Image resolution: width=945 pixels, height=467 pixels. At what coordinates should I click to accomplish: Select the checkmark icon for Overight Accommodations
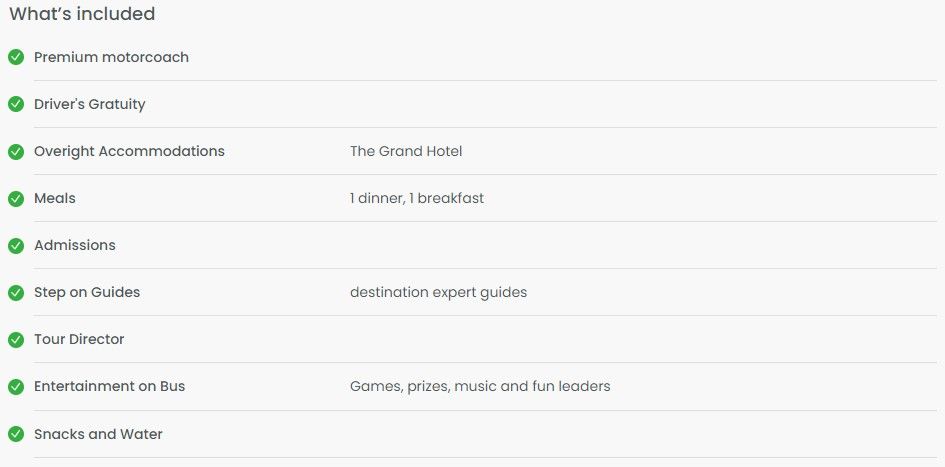[16, 151]
